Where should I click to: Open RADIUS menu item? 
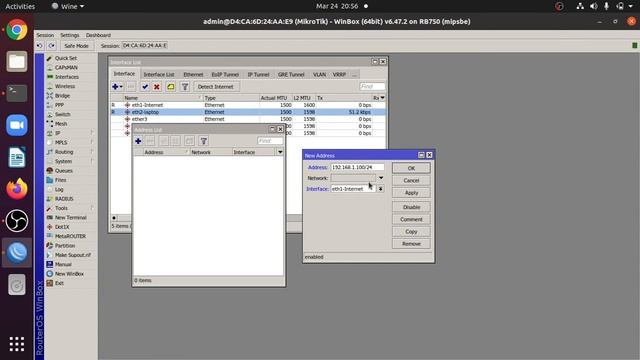click(64, 199)
